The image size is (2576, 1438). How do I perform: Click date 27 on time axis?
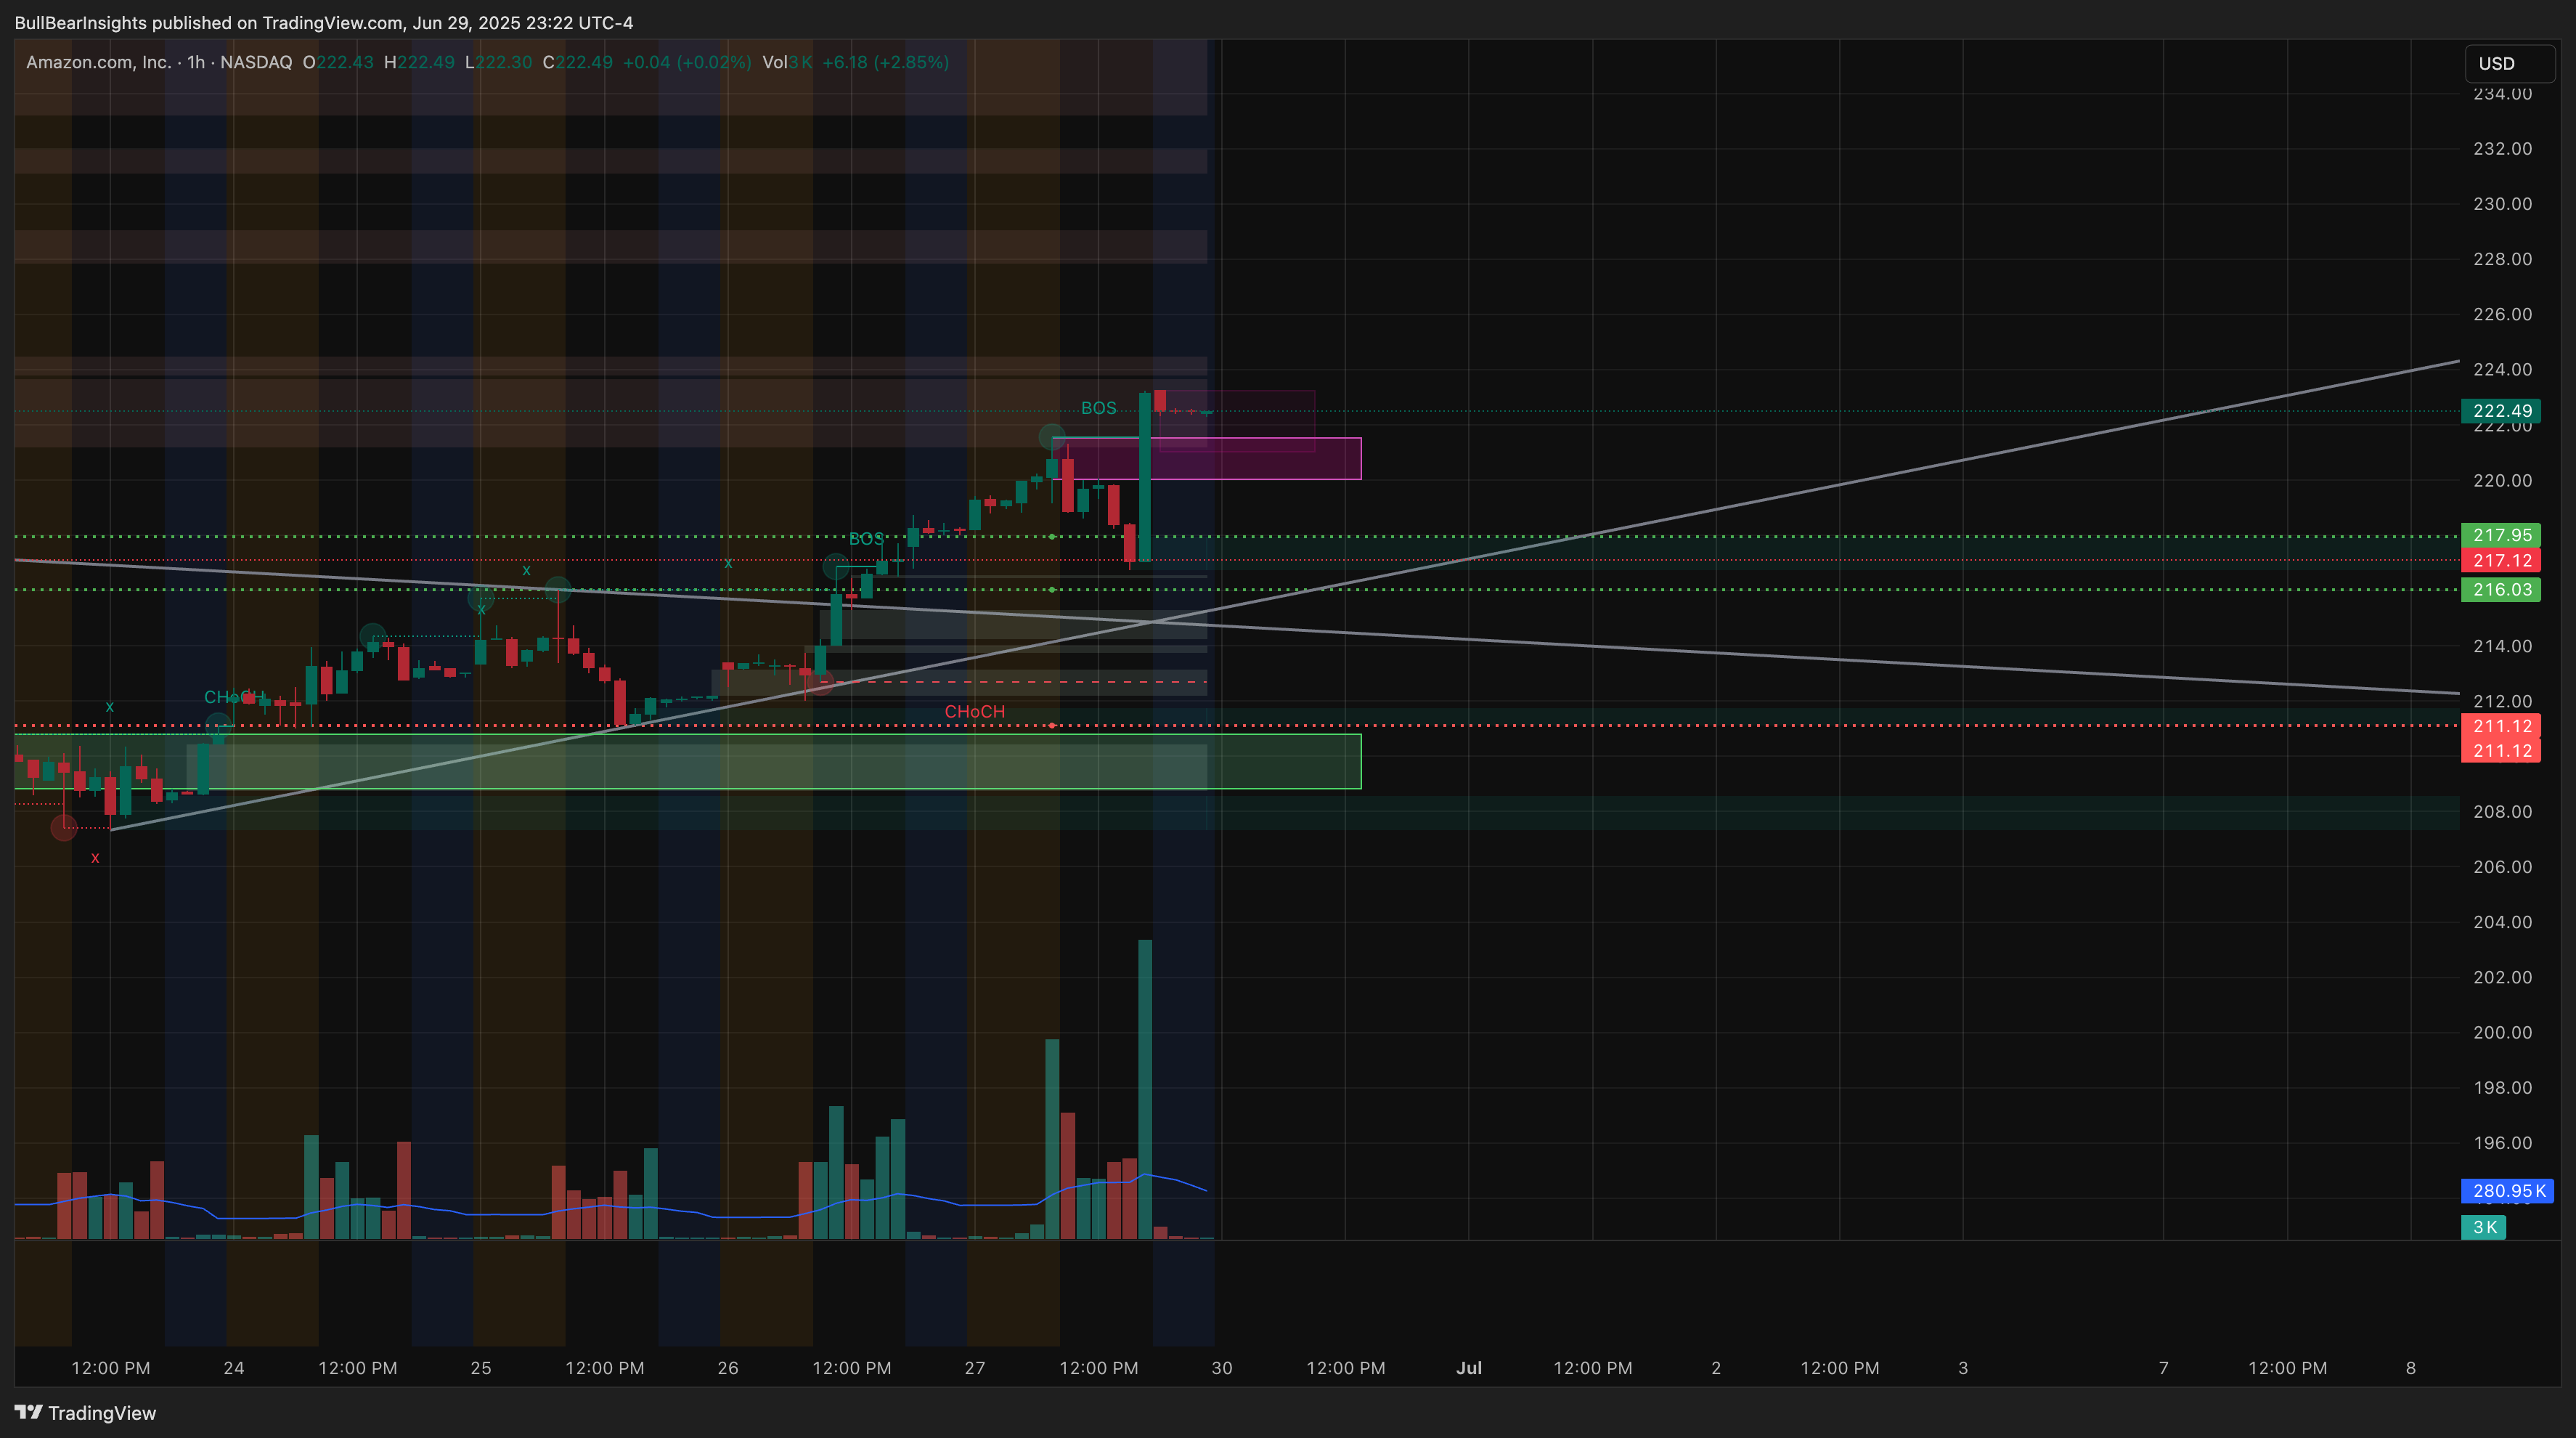coord(974,1367)
